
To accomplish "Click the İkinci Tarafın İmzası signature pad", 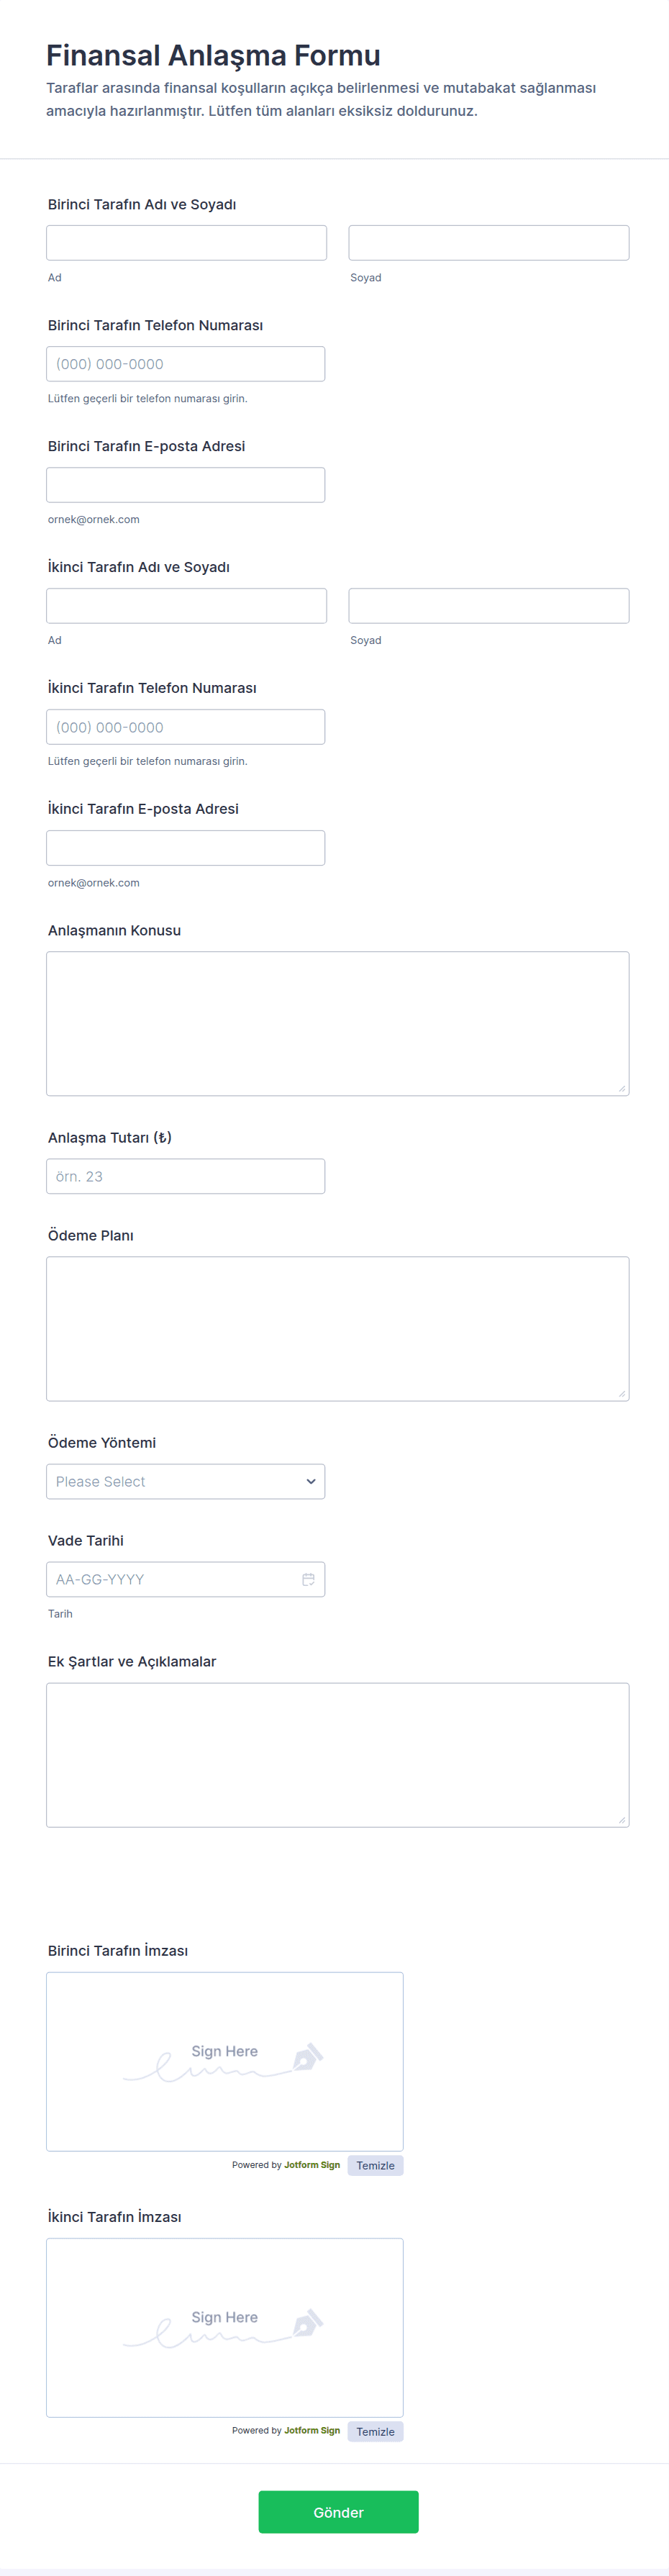I will coord(224,2326).
